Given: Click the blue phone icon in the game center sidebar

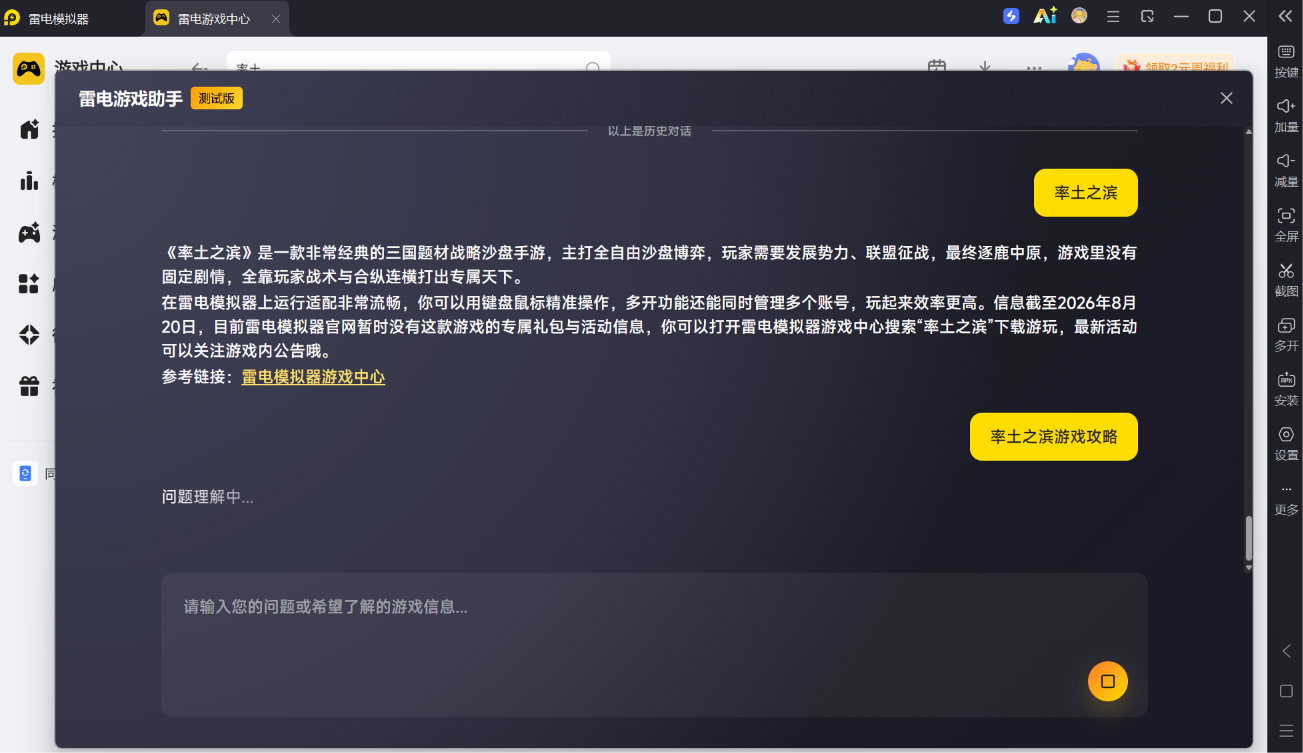Looking at the screenshot, I should [x=25, y=473].
